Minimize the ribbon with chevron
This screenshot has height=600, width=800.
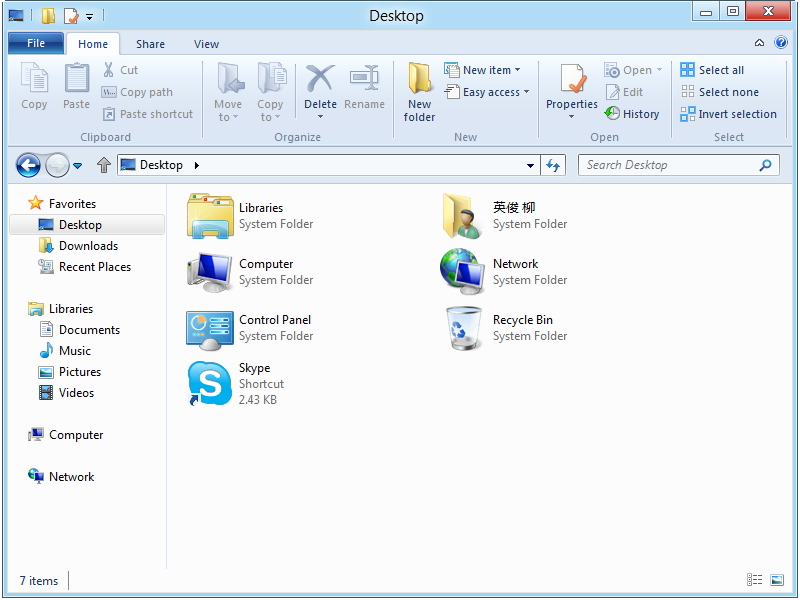[x=759, y=43]
